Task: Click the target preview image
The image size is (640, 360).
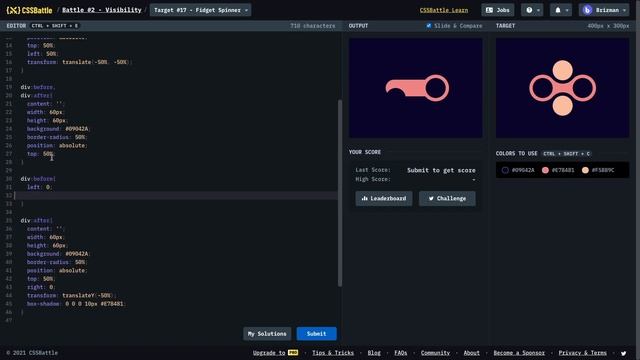Action: (562, 88)
